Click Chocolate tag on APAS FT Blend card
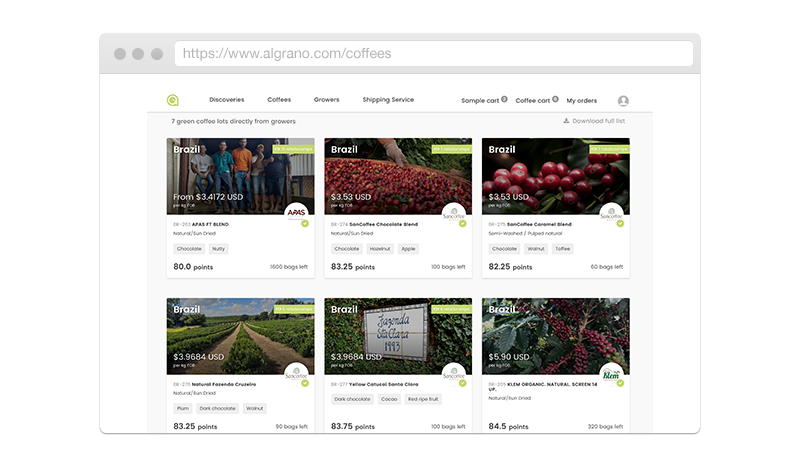 tap(189, 249)
